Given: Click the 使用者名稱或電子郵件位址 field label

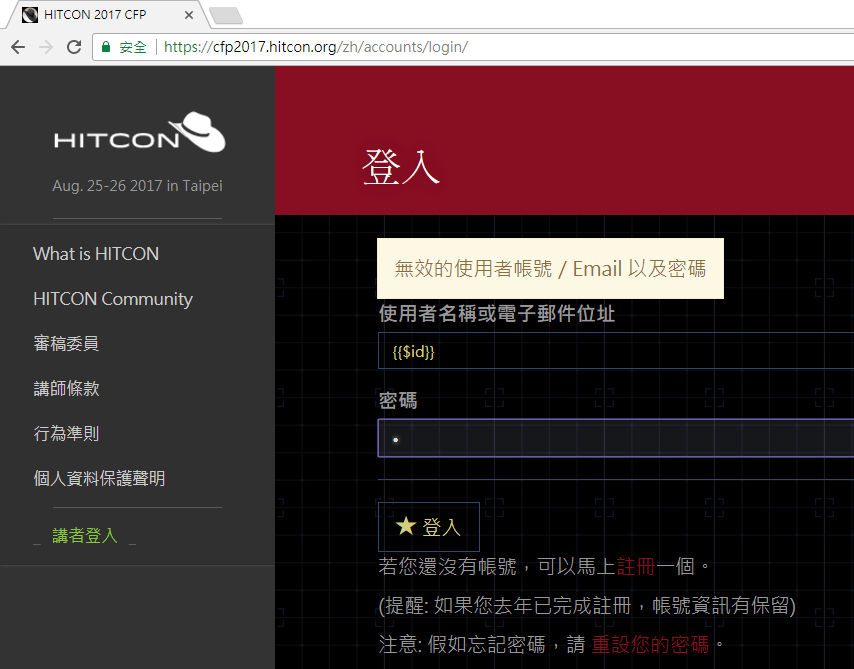Looking at the screenshot, I should pyautogui.click(x=497, y=314).
